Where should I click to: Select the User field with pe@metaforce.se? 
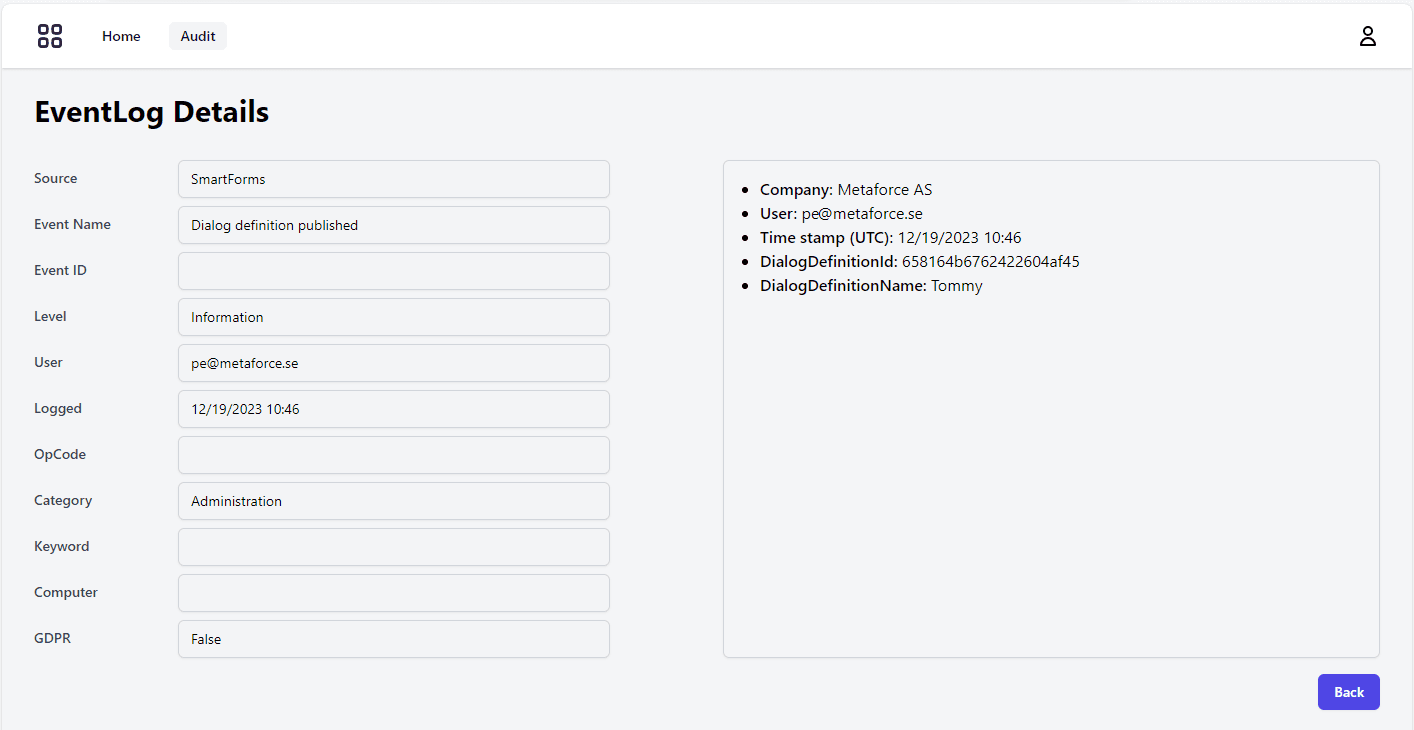coord(393,363)
